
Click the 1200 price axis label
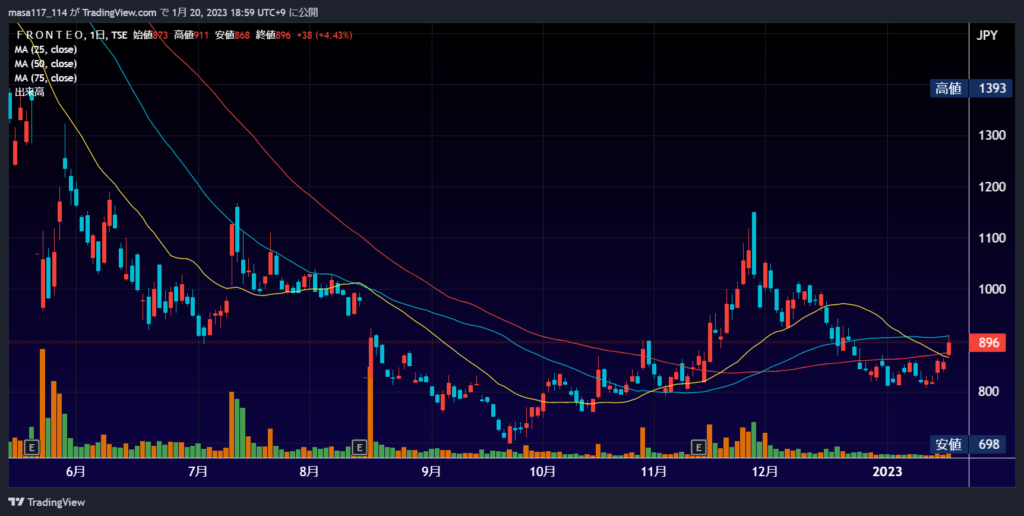(x=992, y=187)
